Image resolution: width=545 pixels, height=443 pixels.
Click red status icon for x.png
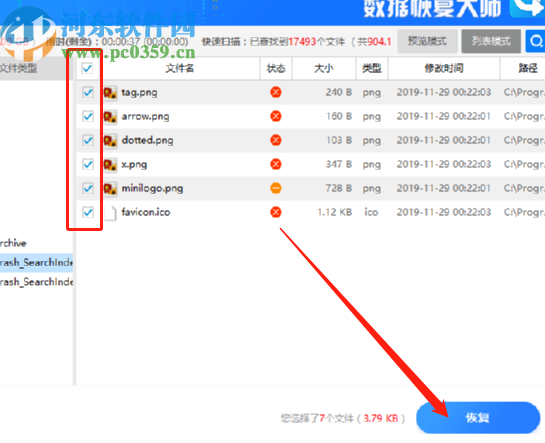click(276, 164)
